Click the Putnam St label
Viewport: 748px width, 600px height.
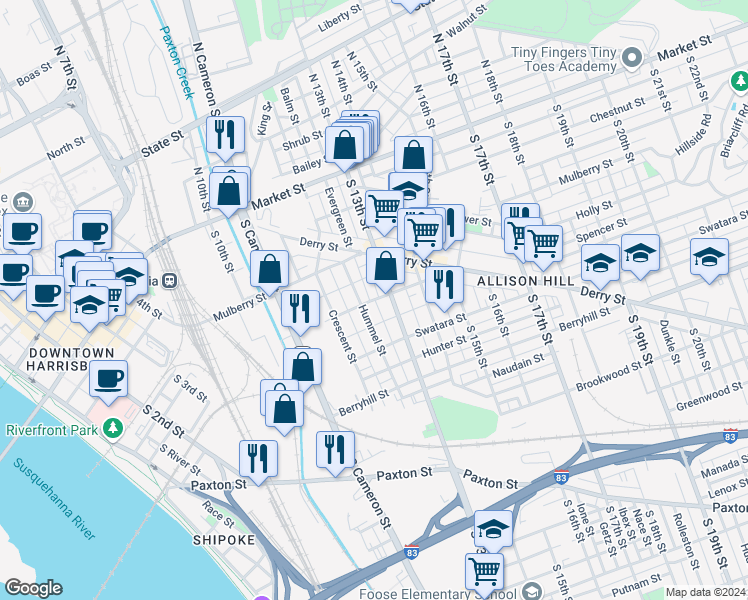[637, 584]
